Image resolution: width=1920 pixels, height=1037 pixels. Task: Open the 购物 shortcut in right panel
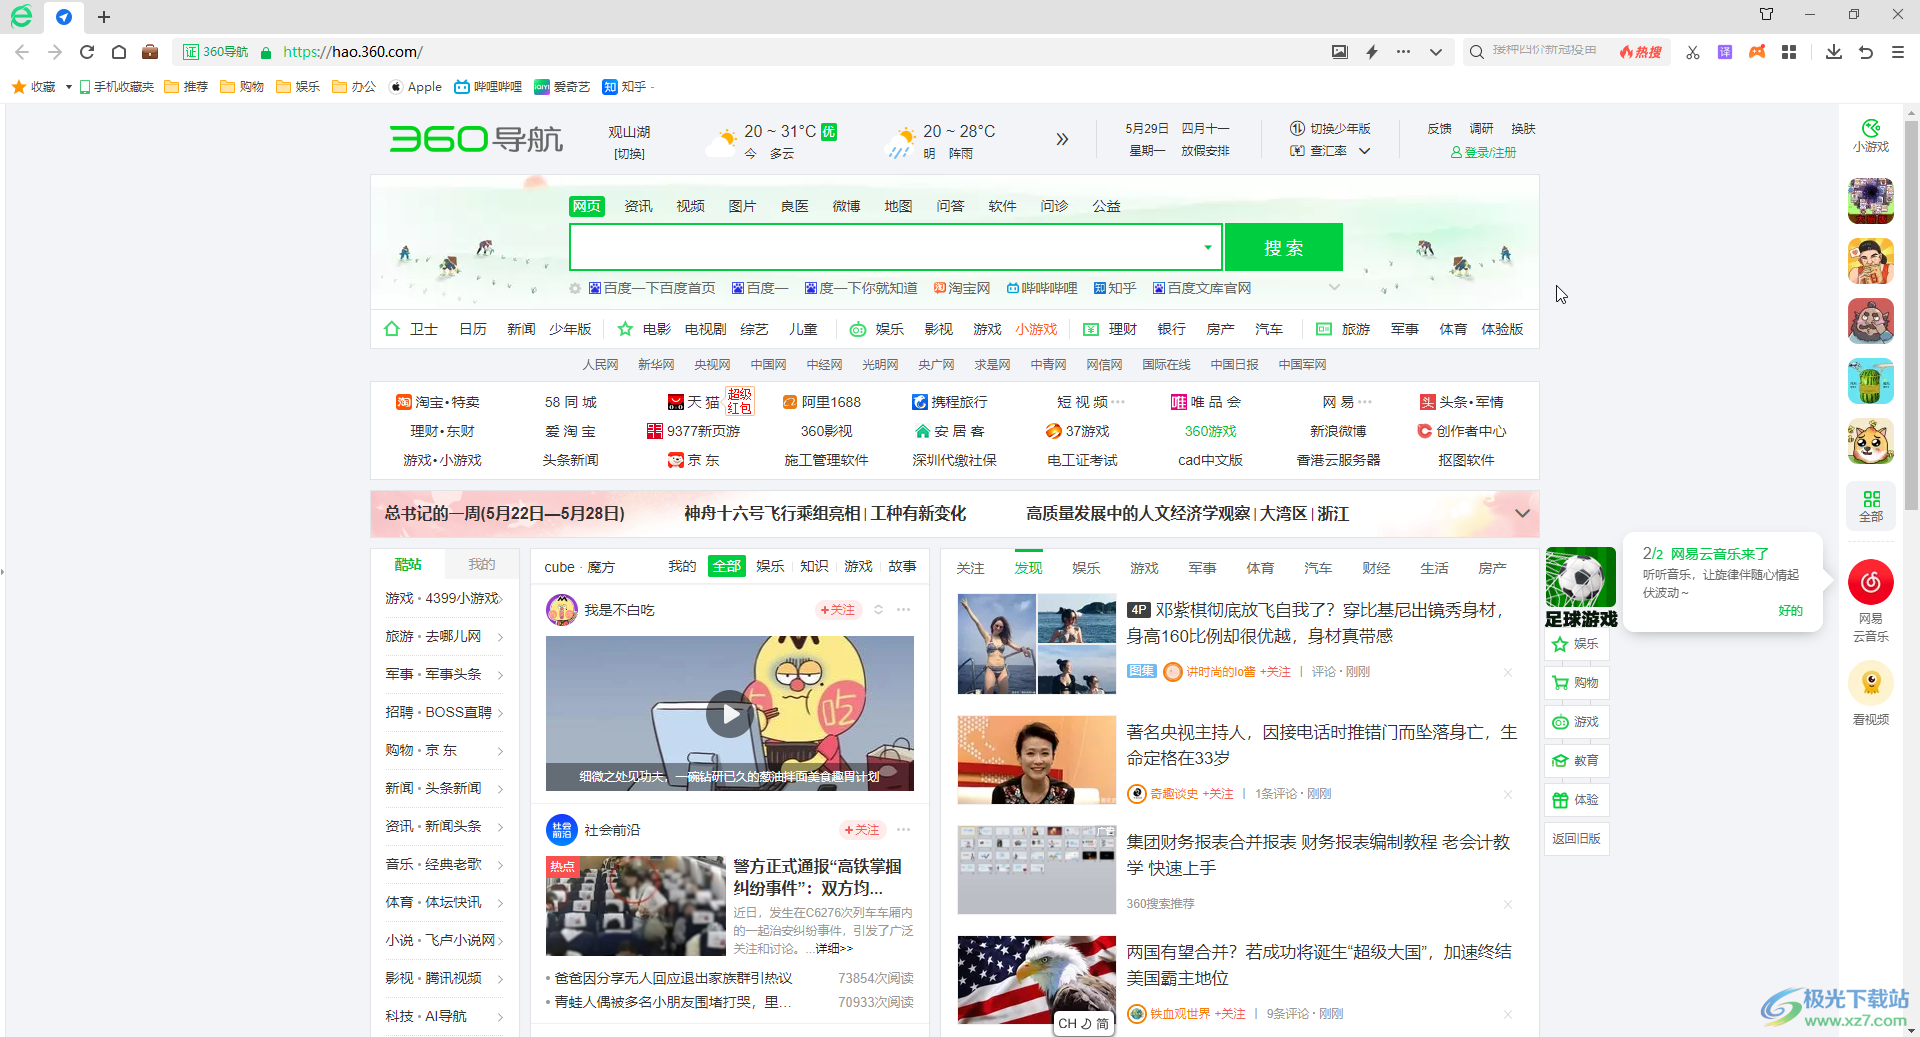(x=1577, y=683)
